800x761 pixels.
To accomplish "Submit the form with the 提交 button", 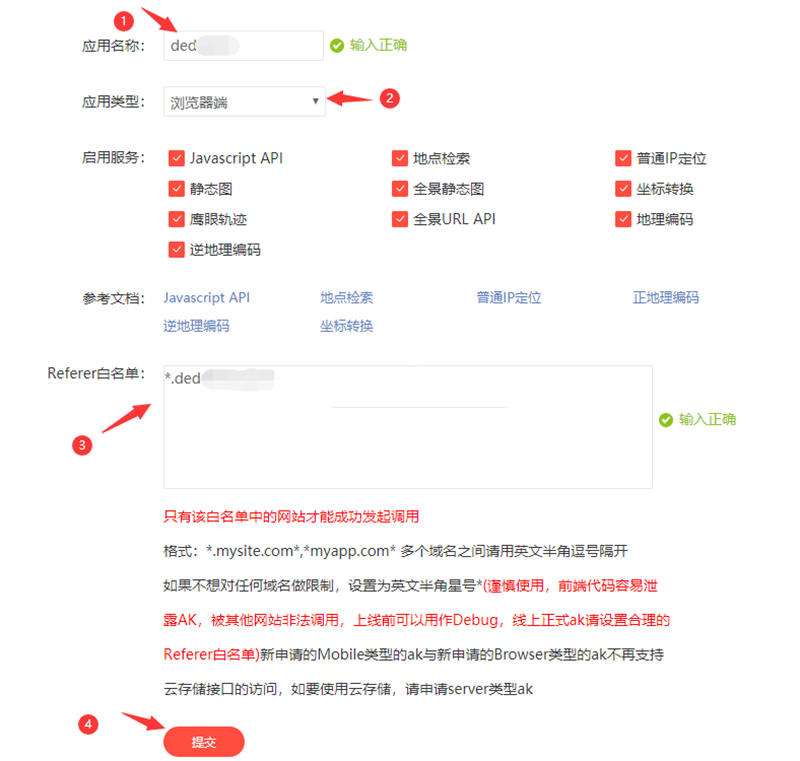I will (204, 742).
